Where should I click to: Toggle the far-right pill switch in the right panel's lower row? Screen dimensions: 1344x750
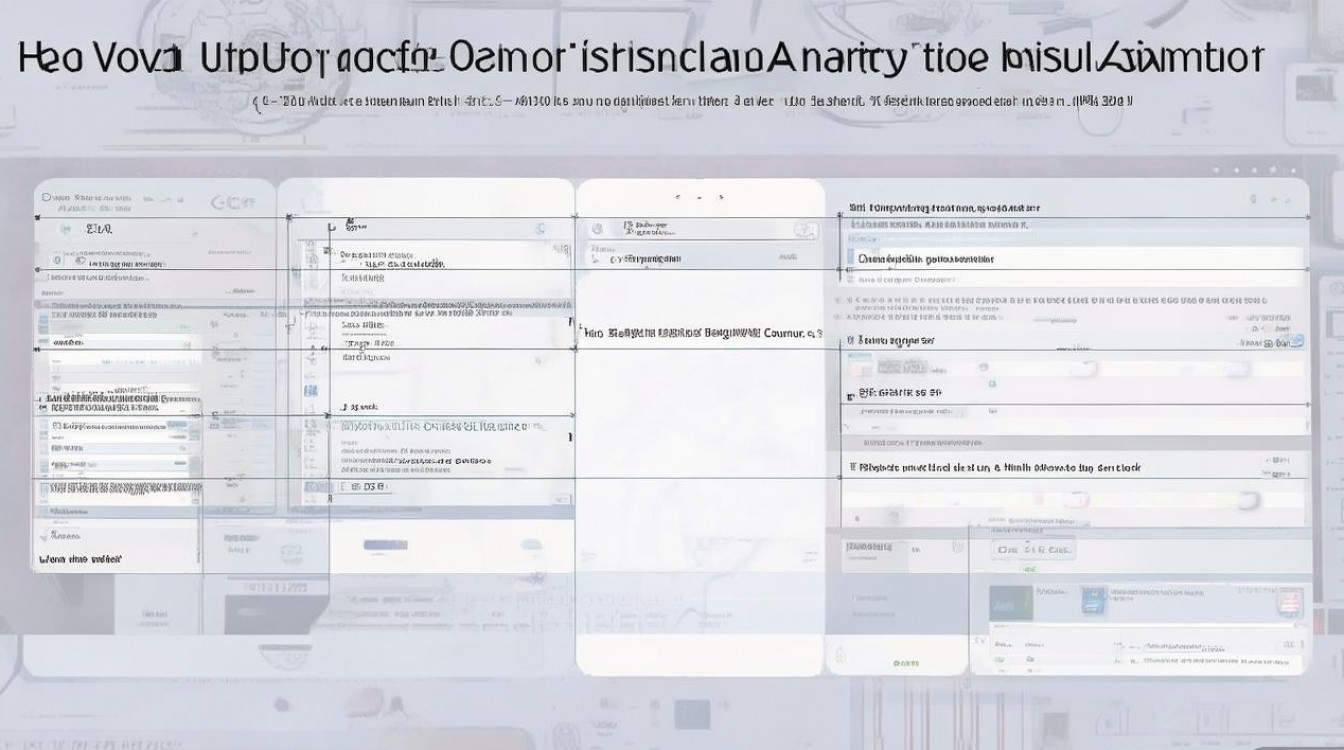pos(1247,500)
